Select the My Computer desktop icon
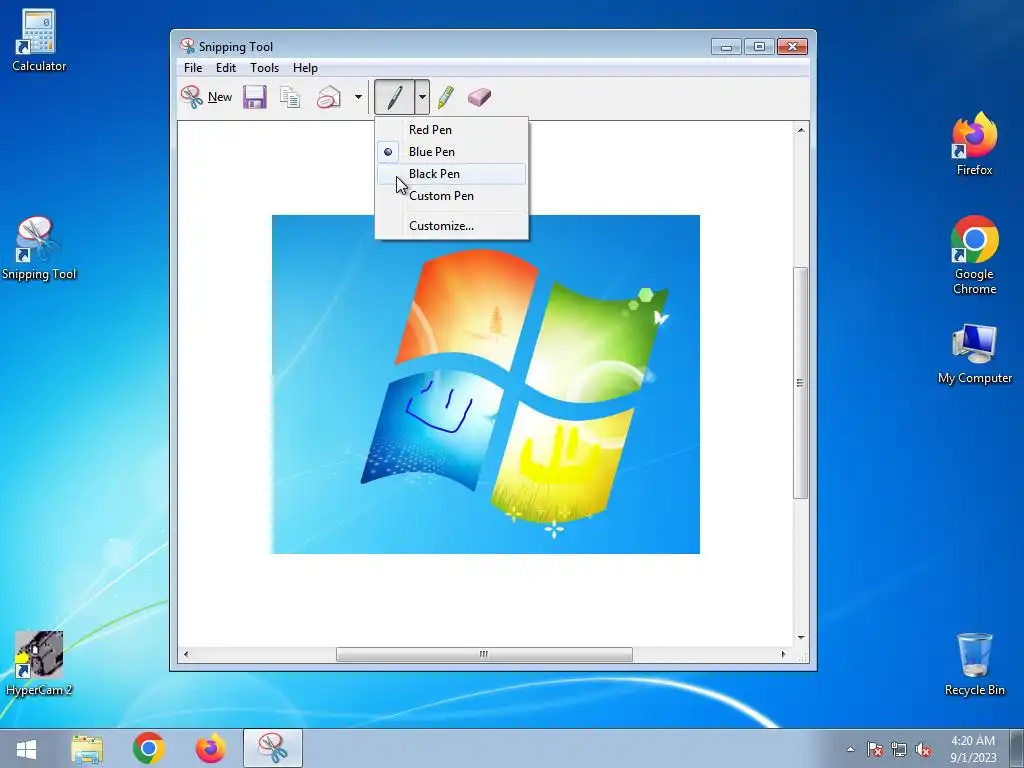The height and width of the screenshot is (768, 1024). click(x=974, y=353)
